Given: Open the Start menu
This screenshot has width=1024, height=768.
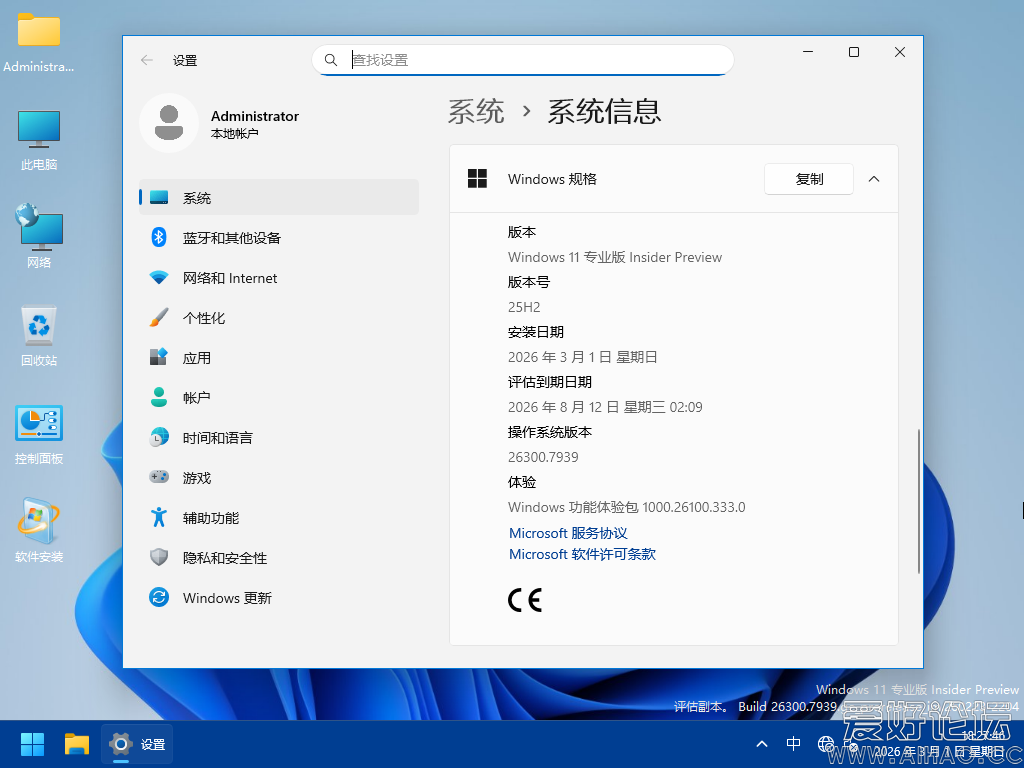Looking at the screenshot, I should click(x=32, y=744).
